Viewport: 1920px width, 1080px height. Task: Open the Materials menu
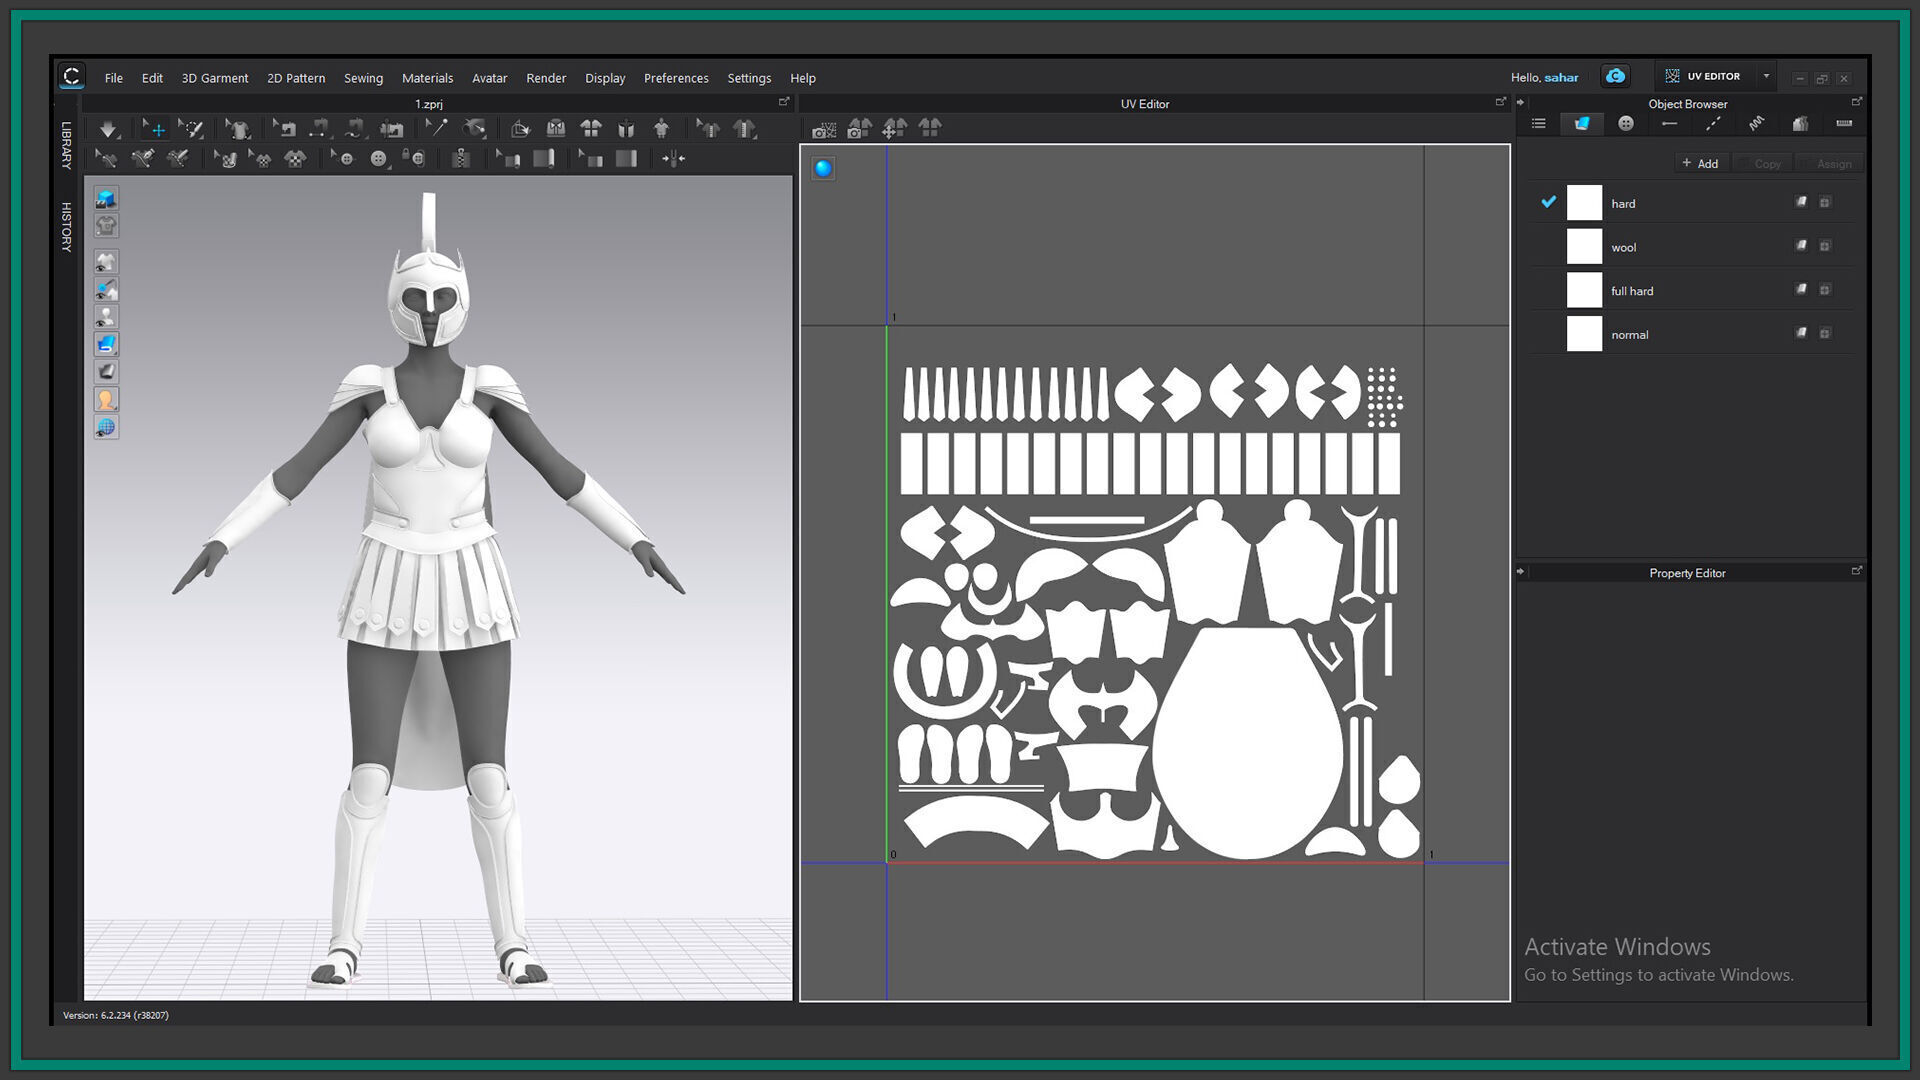click(x=427, y=78)
